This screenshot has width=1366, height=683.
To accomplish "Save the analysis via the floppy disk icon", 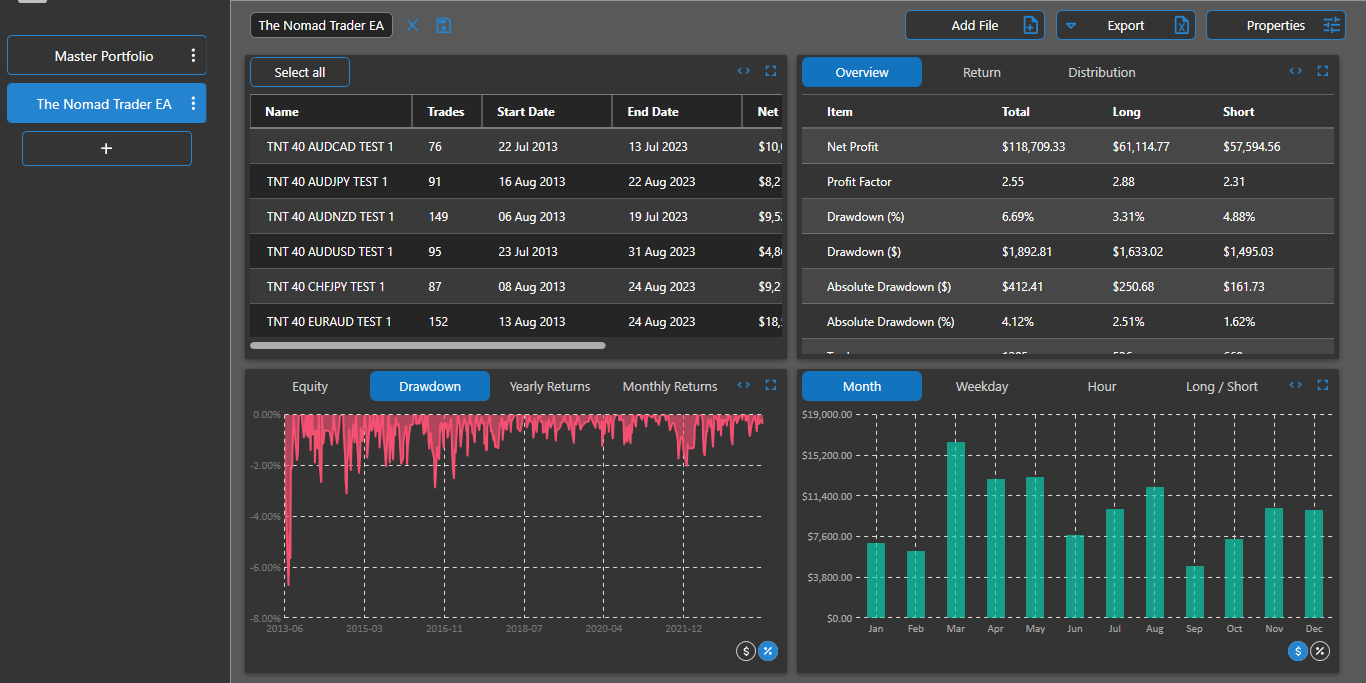I will (443, 25).
